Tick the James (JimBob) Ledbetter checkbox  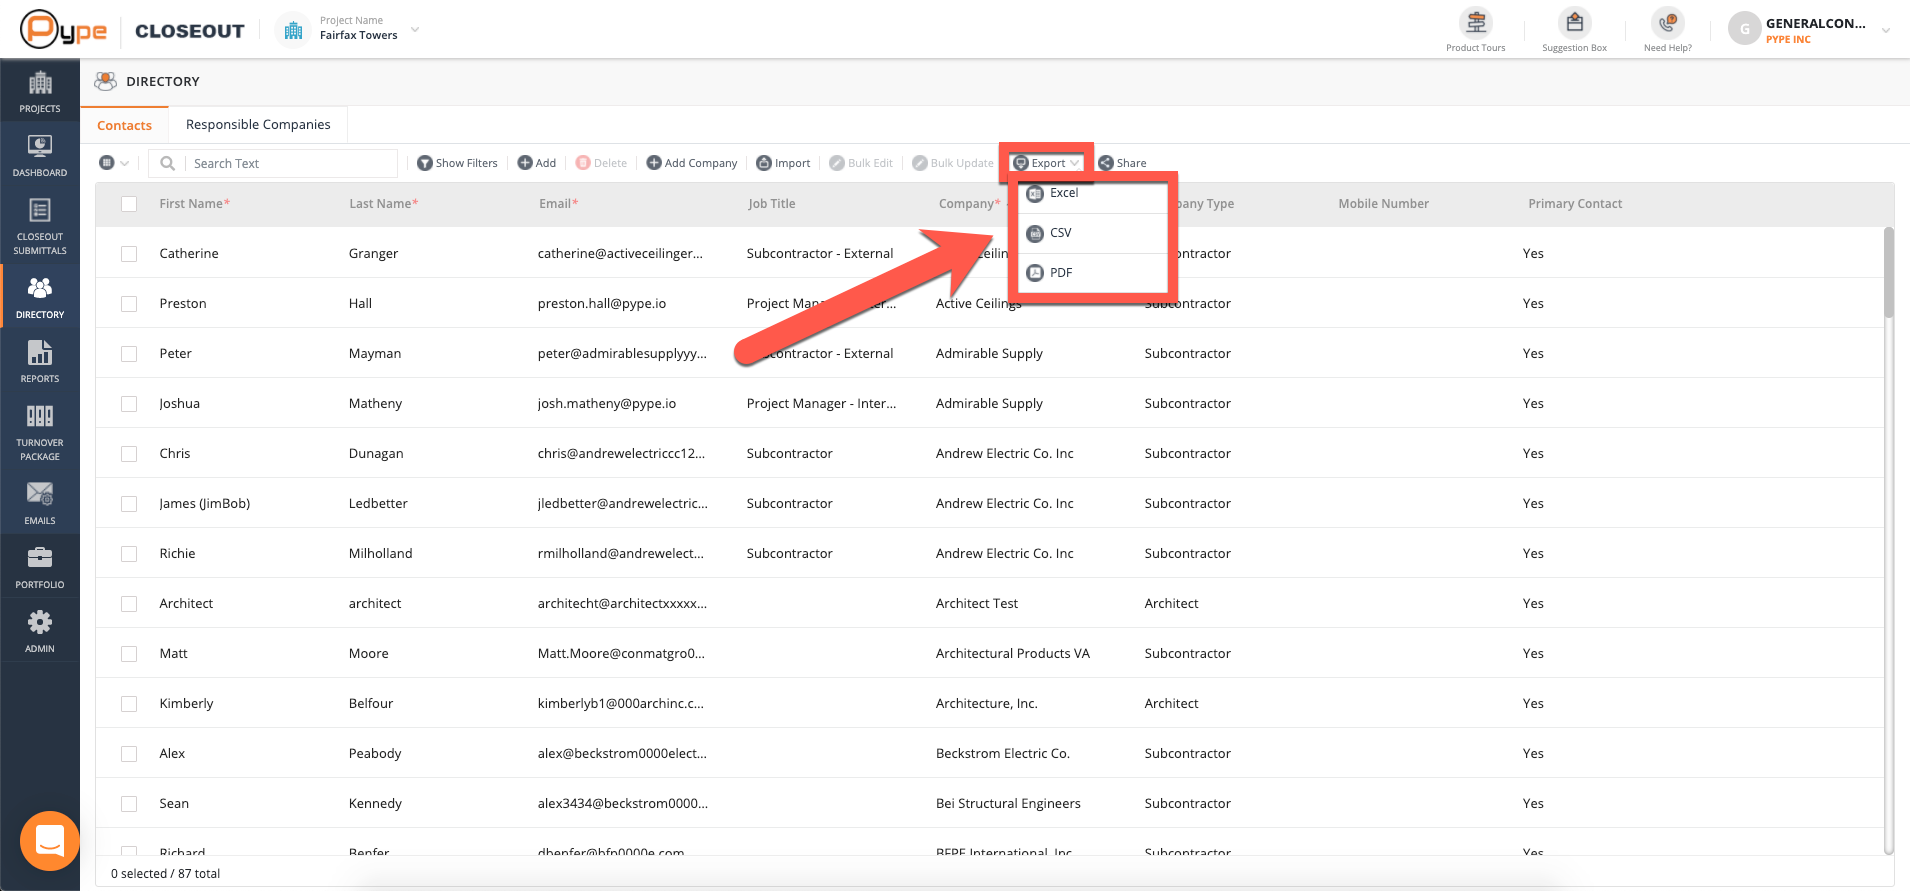tap(129, 504)
